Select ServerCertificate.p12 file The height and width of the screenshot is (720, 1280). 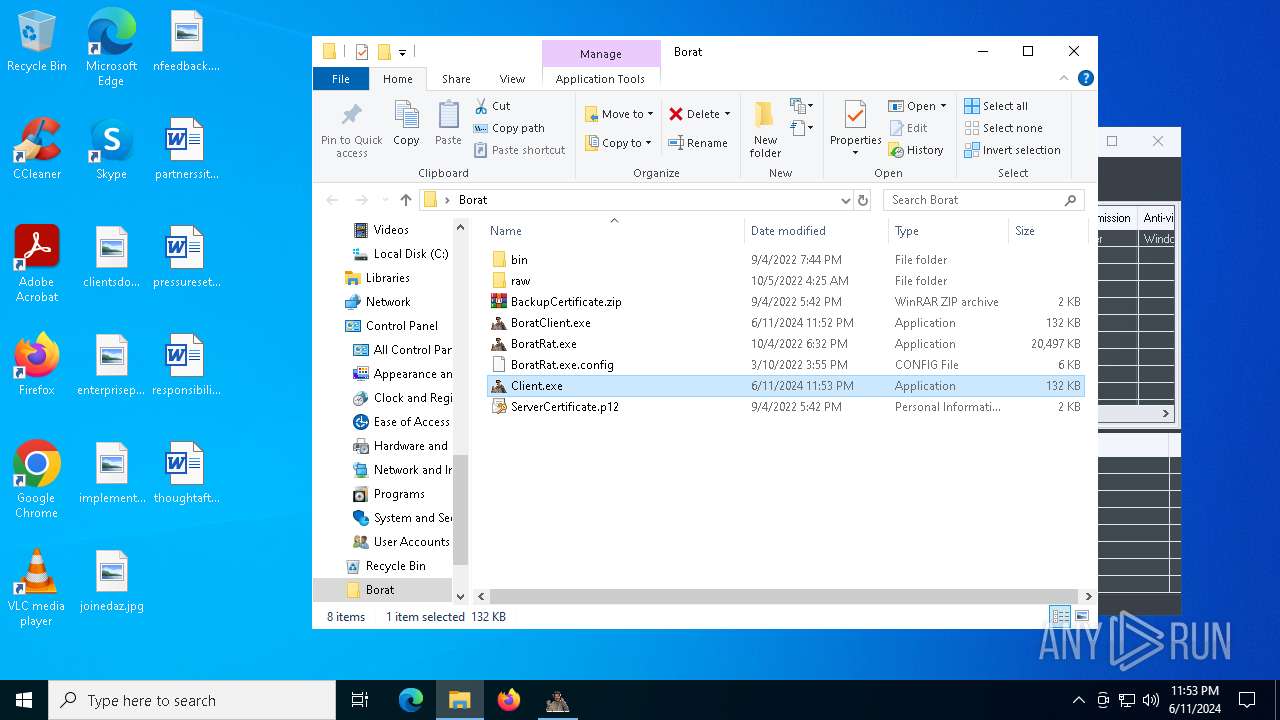(x=785, y=407)
